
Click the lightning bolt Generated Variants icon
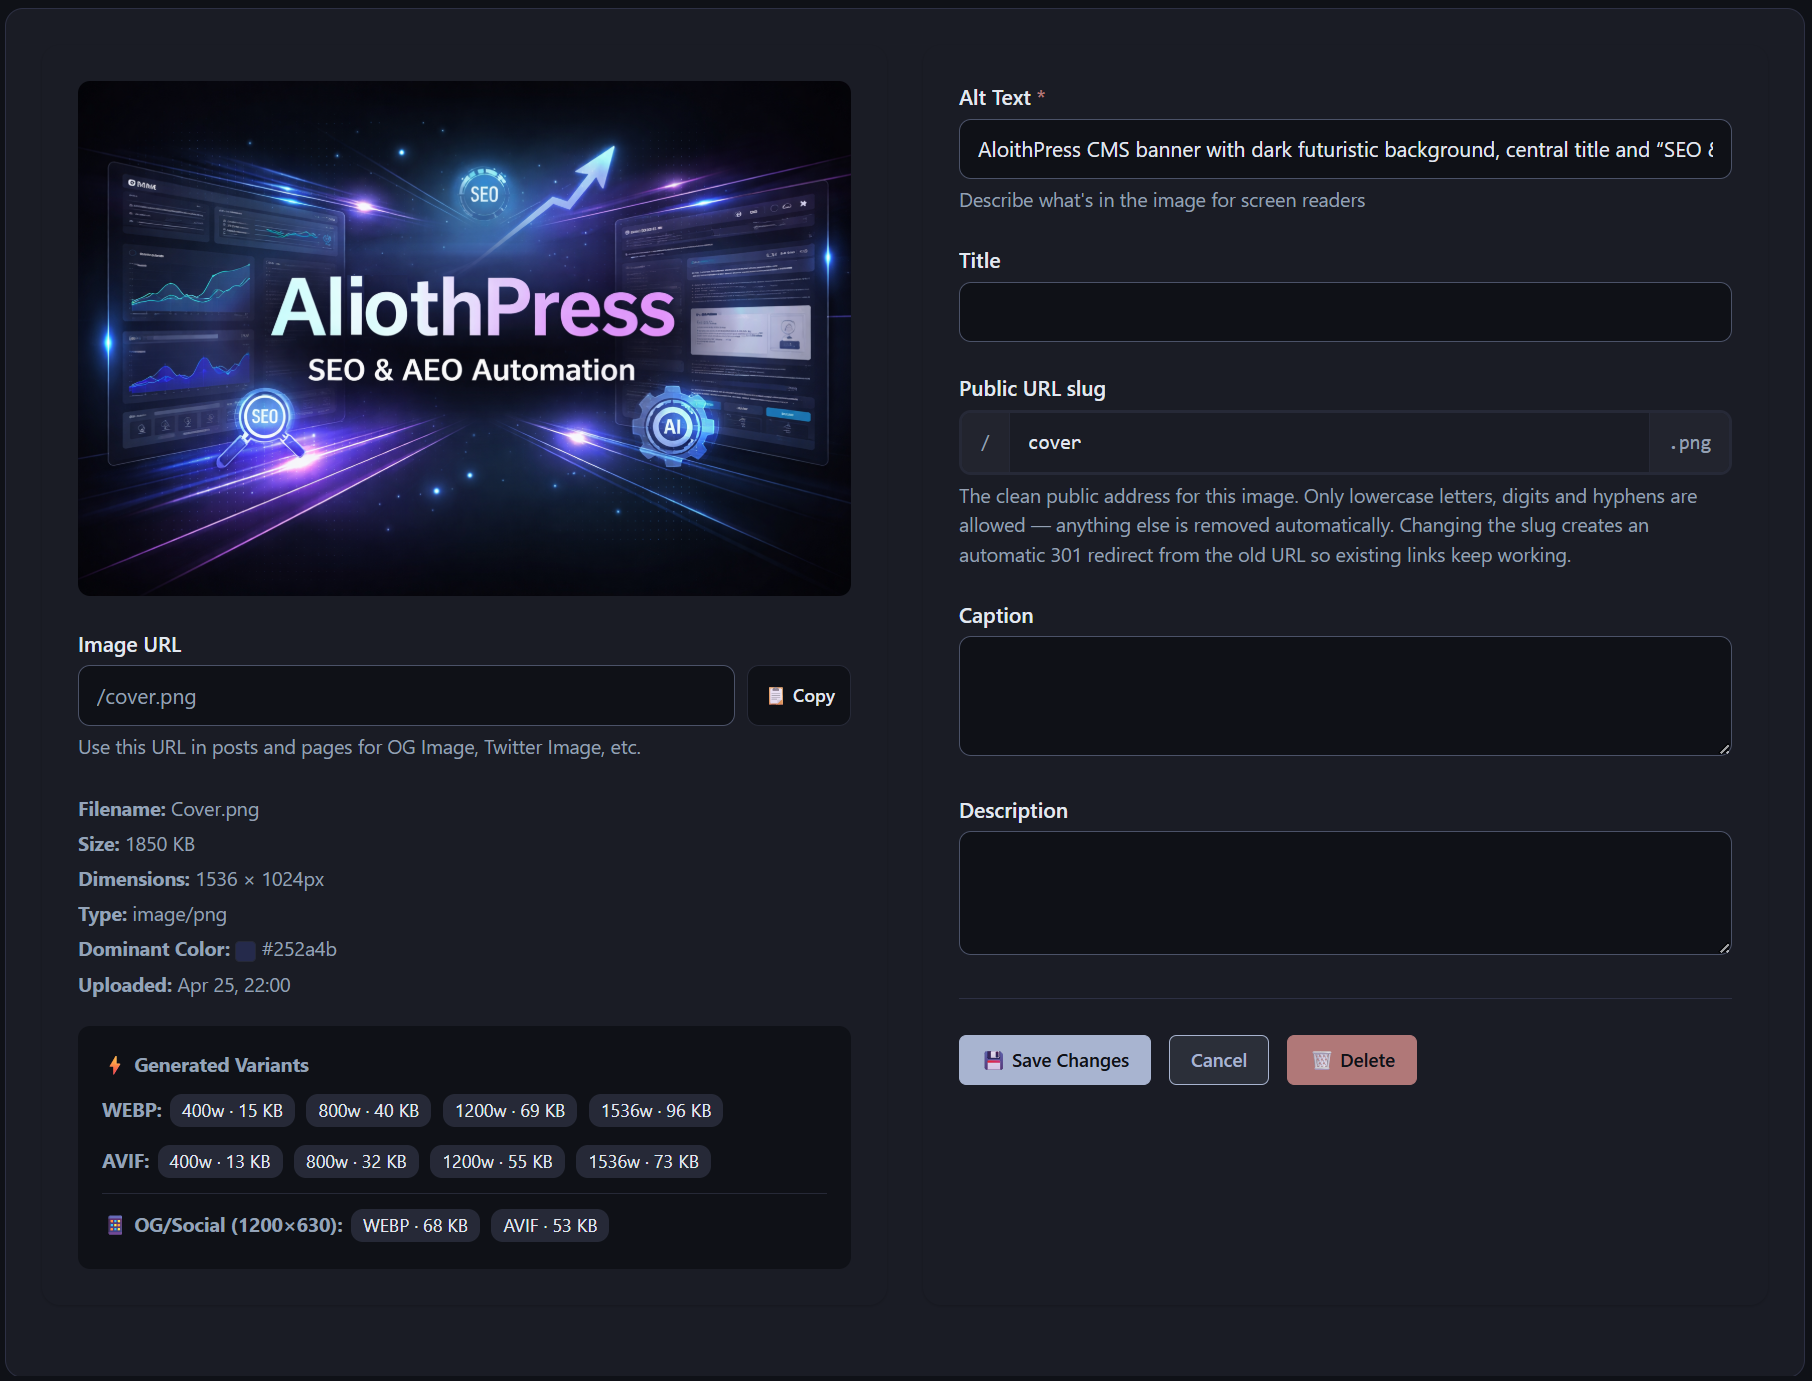(x=114, y=1065)
